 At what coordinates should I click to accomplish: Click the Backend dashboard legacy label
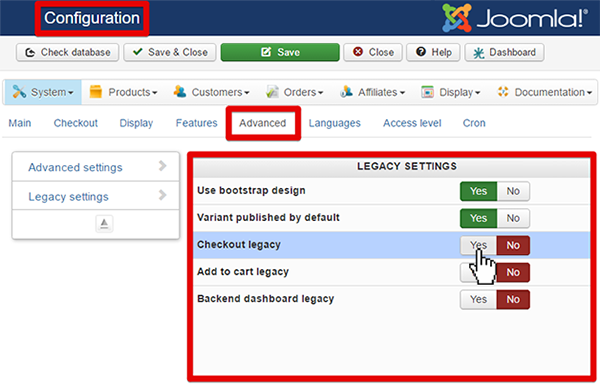pyautogui.click(x=266, y=299)
